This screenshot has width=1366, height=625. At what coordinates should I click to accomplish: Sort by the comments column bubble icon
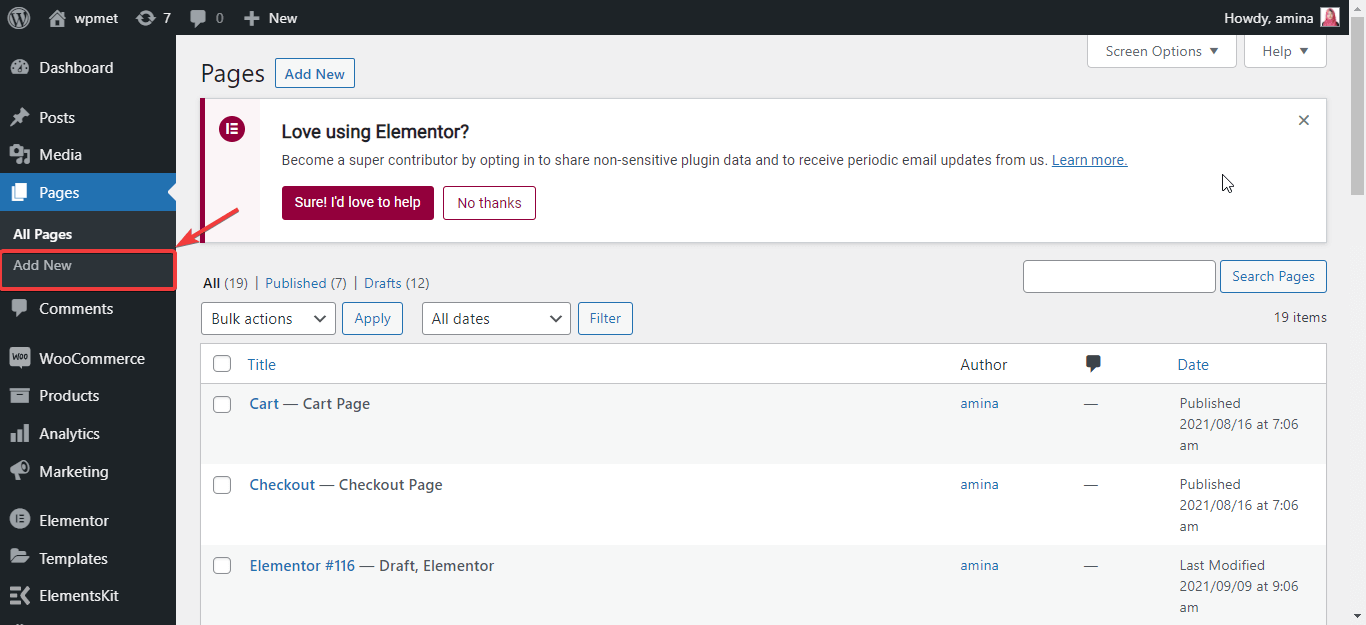(1093, 364)
